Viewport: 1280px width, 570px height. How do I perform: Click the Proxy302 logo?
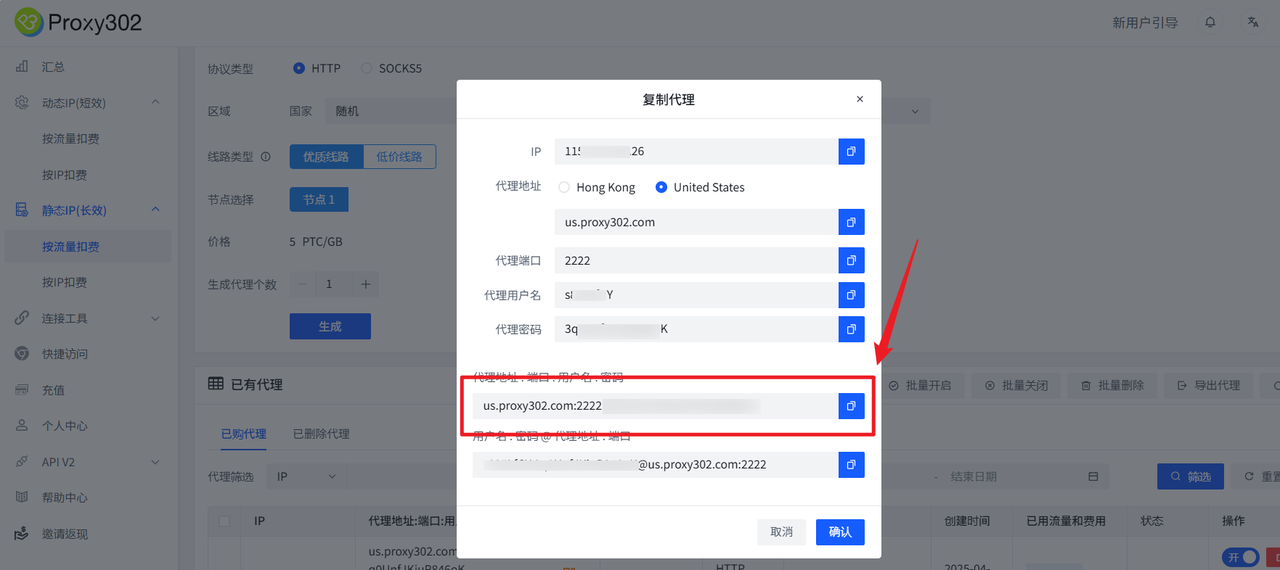tap(78, 21)
